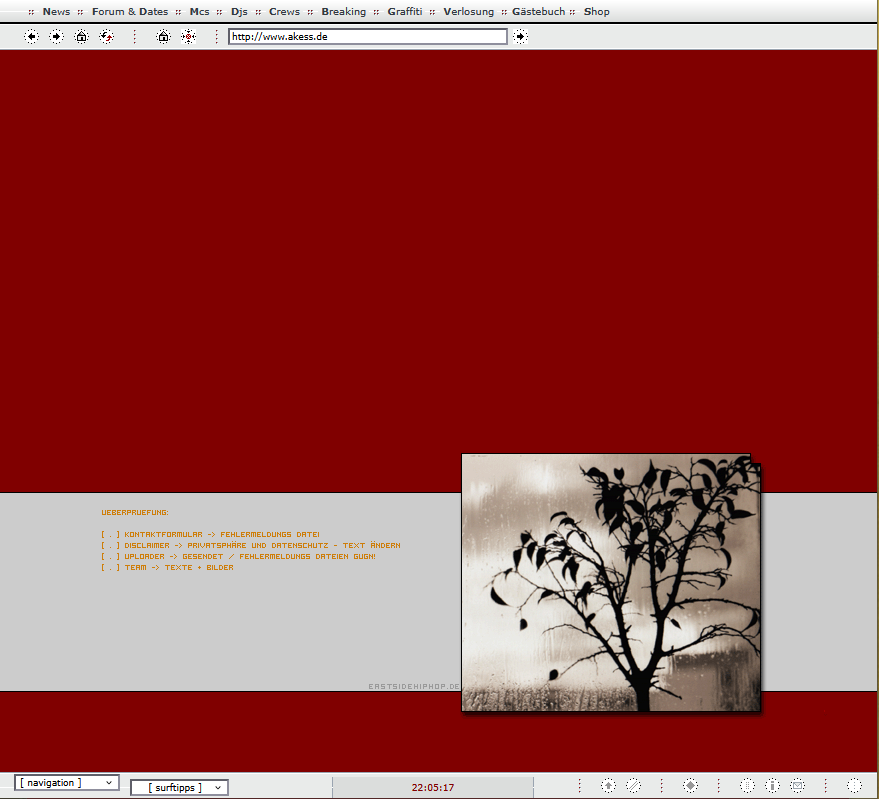Click the URL address input field

[367, 37]
